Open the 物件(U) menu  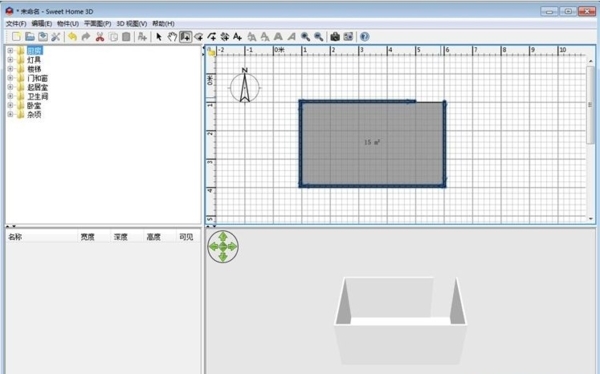pos(68,23)
